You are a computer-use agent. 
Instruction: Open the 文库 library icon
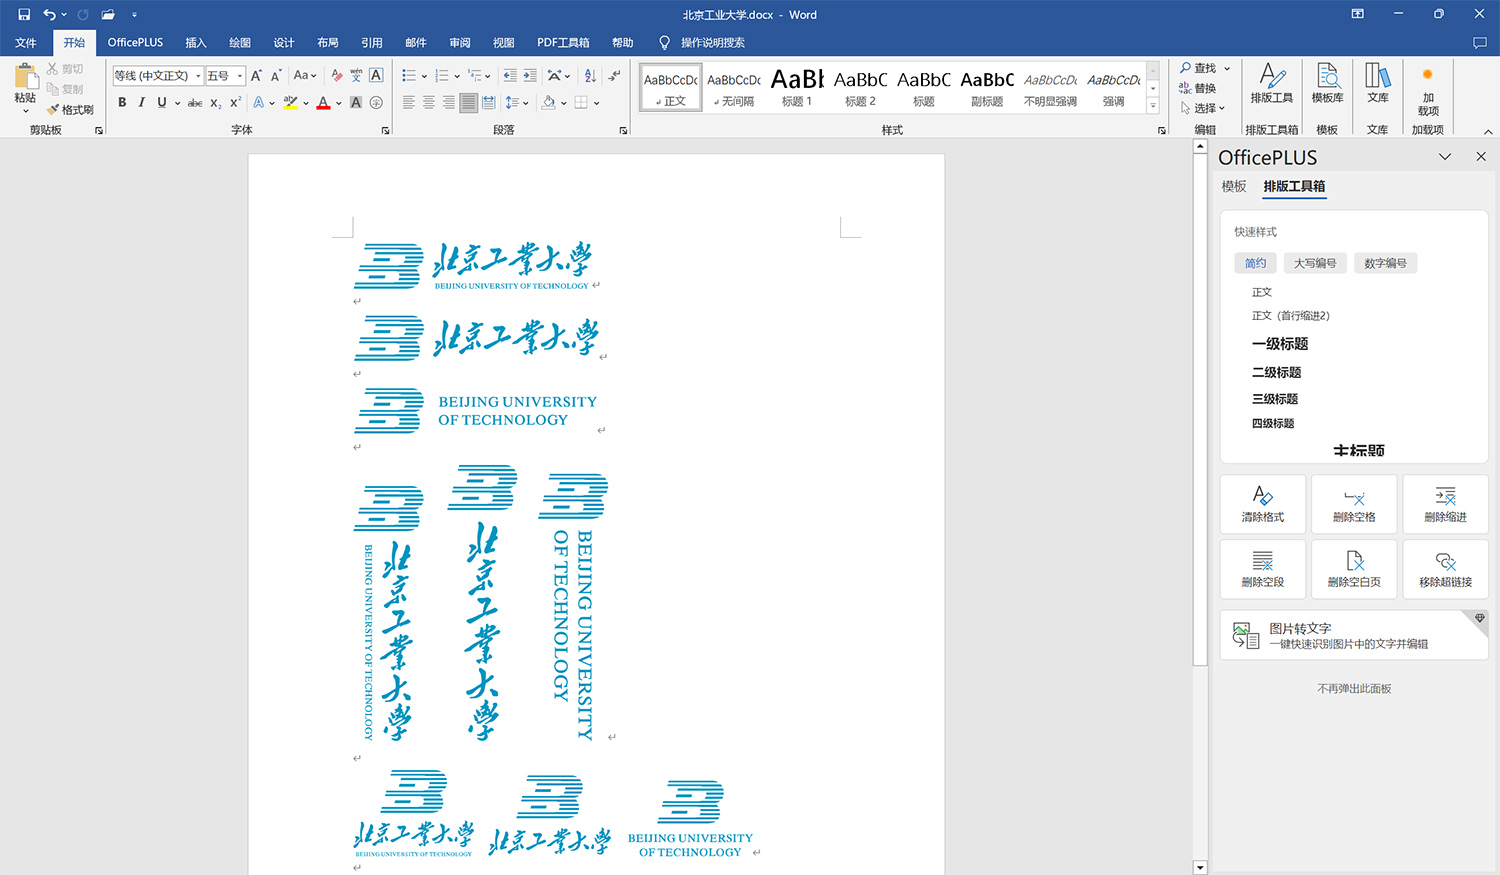[1378, 84]
